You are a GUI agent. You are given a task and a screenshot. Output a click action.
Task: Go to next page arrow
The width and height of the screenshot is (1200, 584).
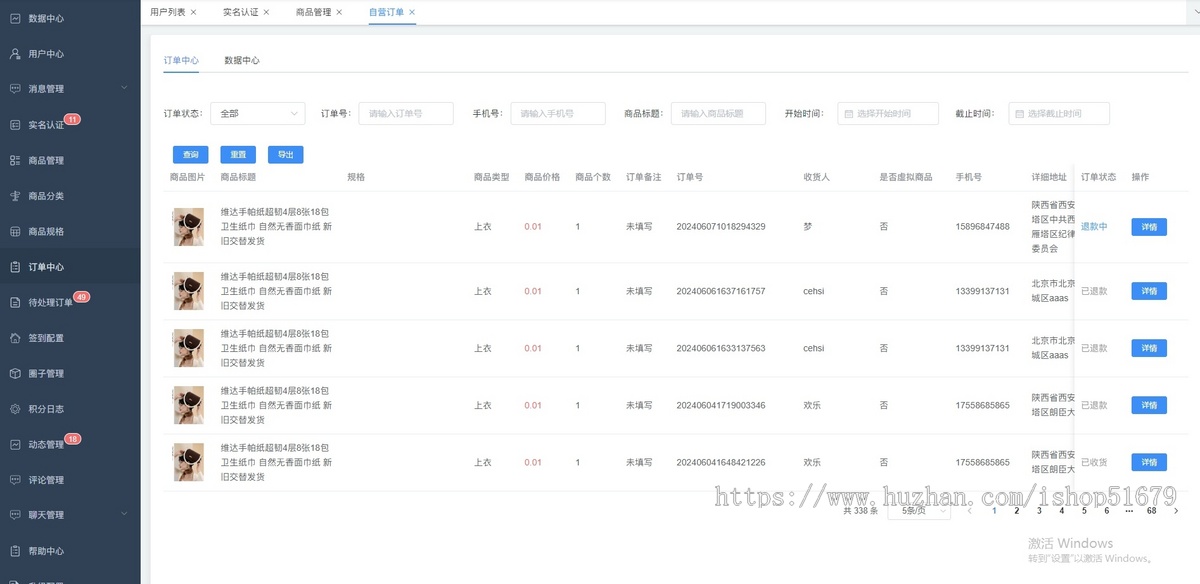1175,510
